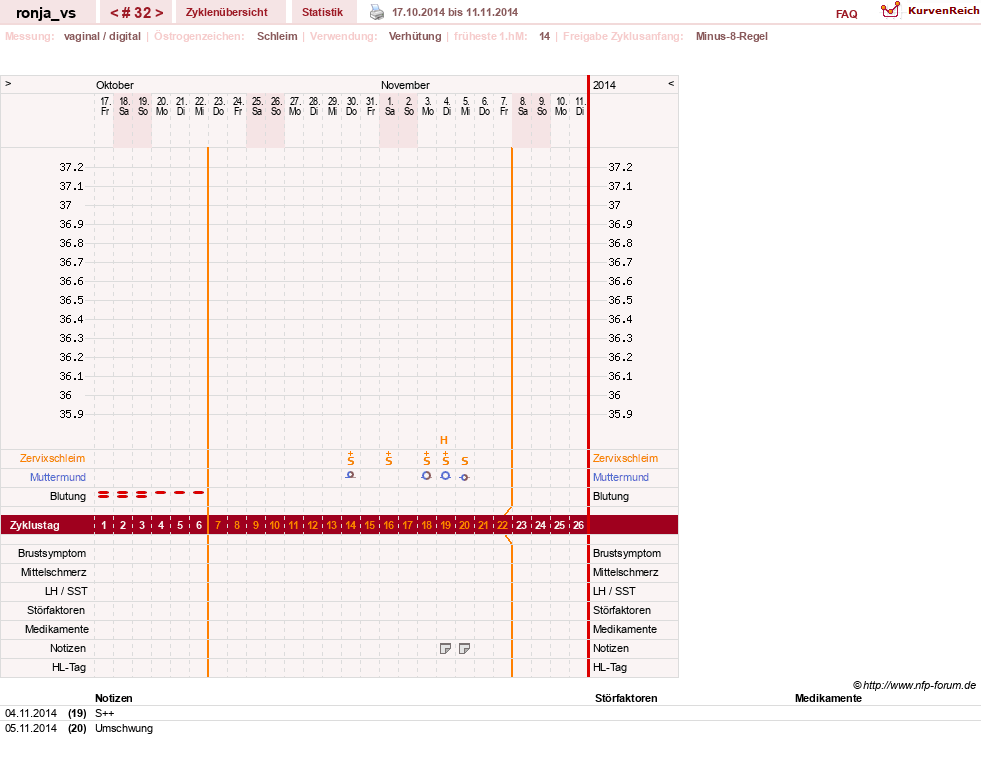Image resolution: width=981 pixels, height=757 pixels.
Task: Click the LH / SST row label on the left
Action: click(x=66, y=591)
